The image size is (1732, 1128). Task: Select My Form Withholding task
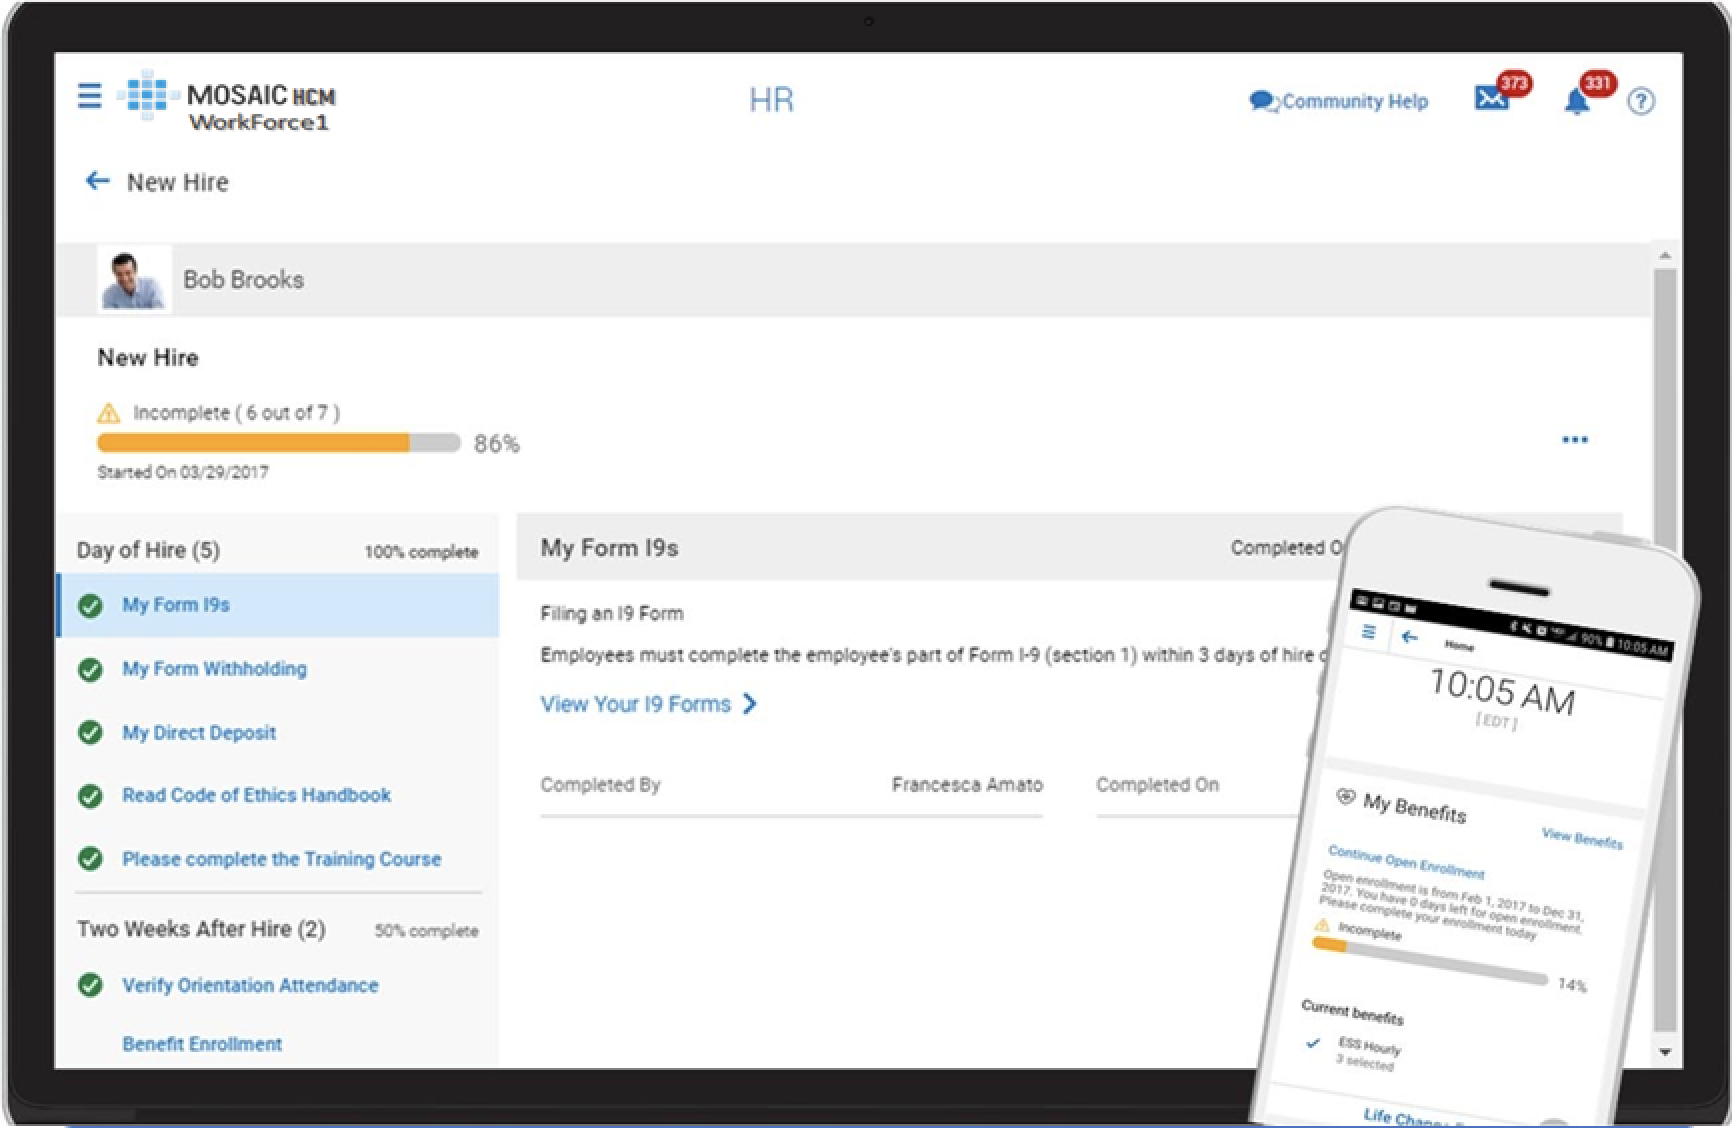click(x=214, y=669)
